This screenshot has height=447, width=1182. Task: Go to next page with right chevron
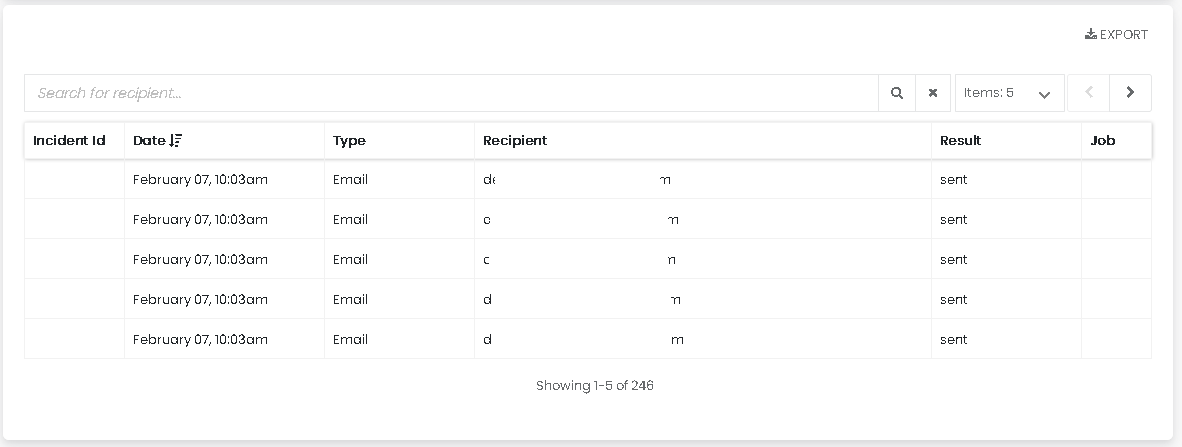(1130, 93)
